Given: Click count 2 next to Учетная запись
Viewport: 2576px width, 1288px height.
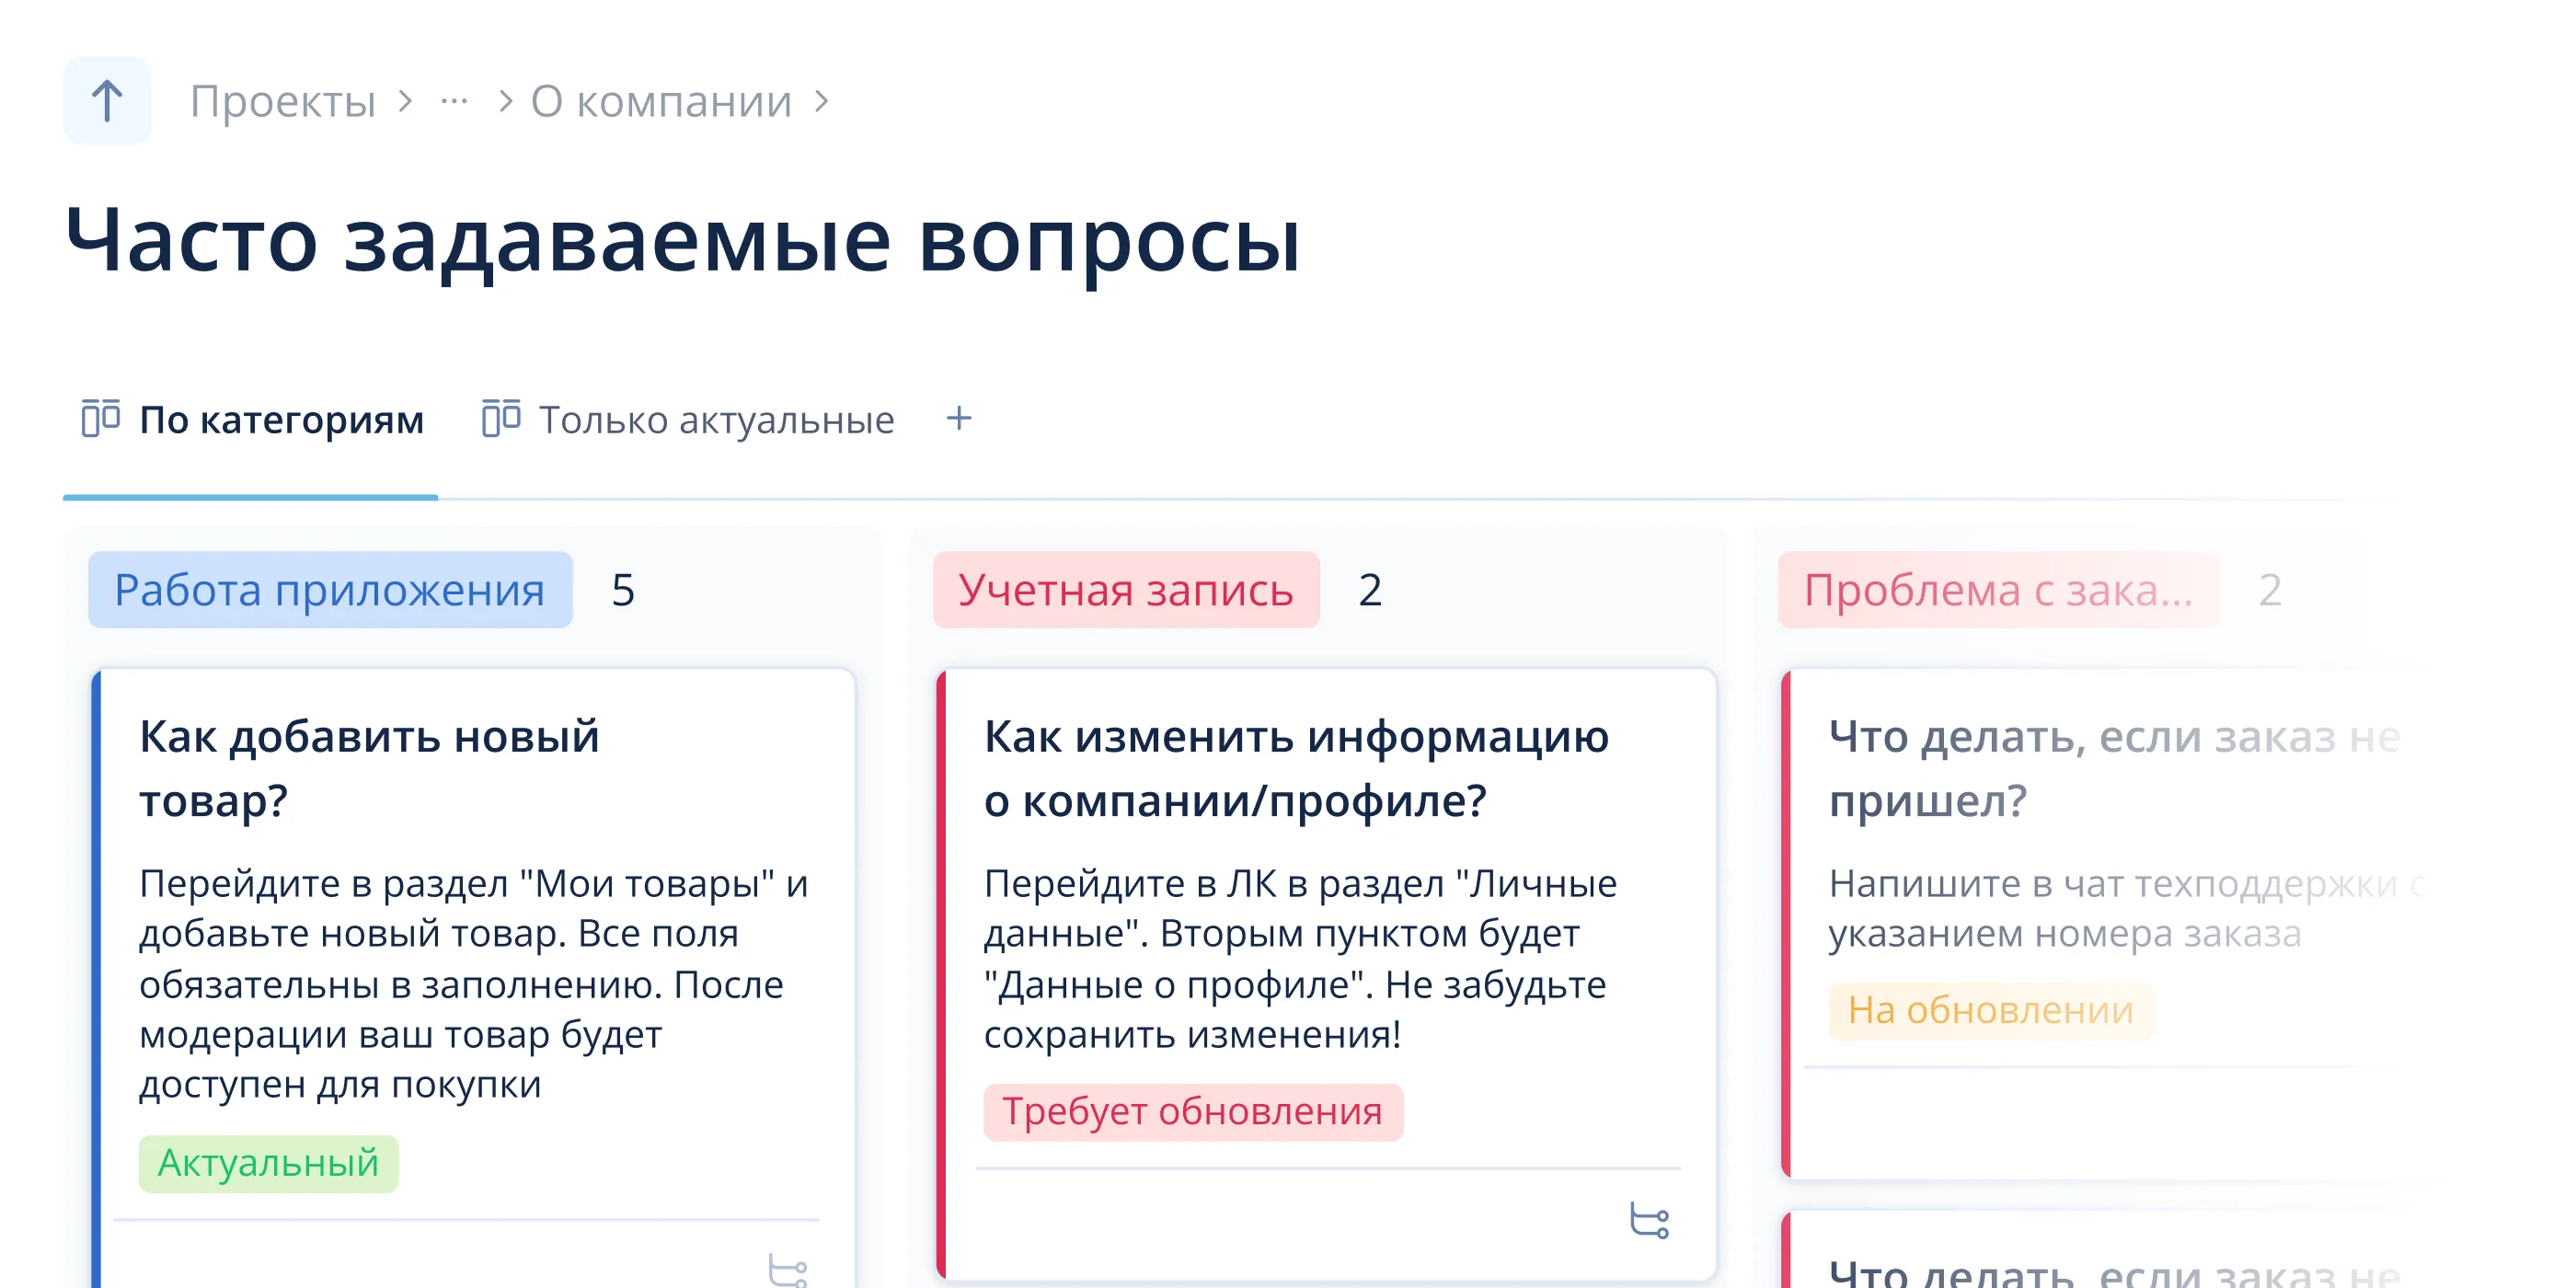Looking at the screenshot, I should coord(1370,590).
